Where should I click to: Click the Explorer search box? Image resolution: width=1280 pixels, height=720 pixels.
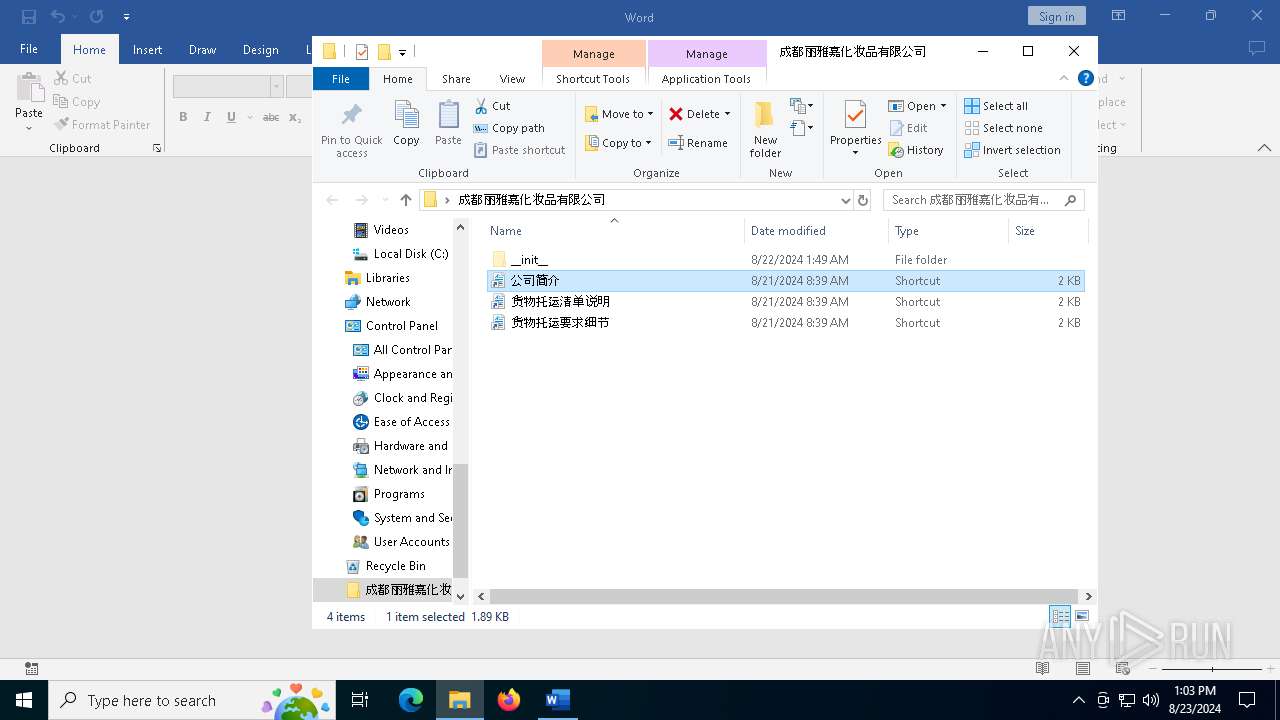(983, 200)
